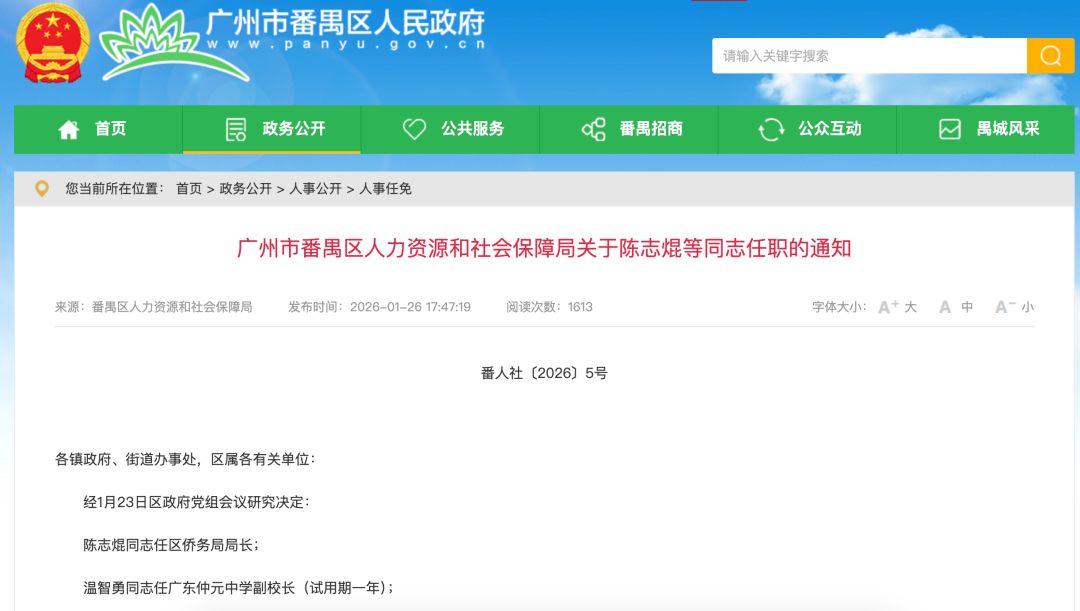Click the orange search magnifier button

(1050, 56)
